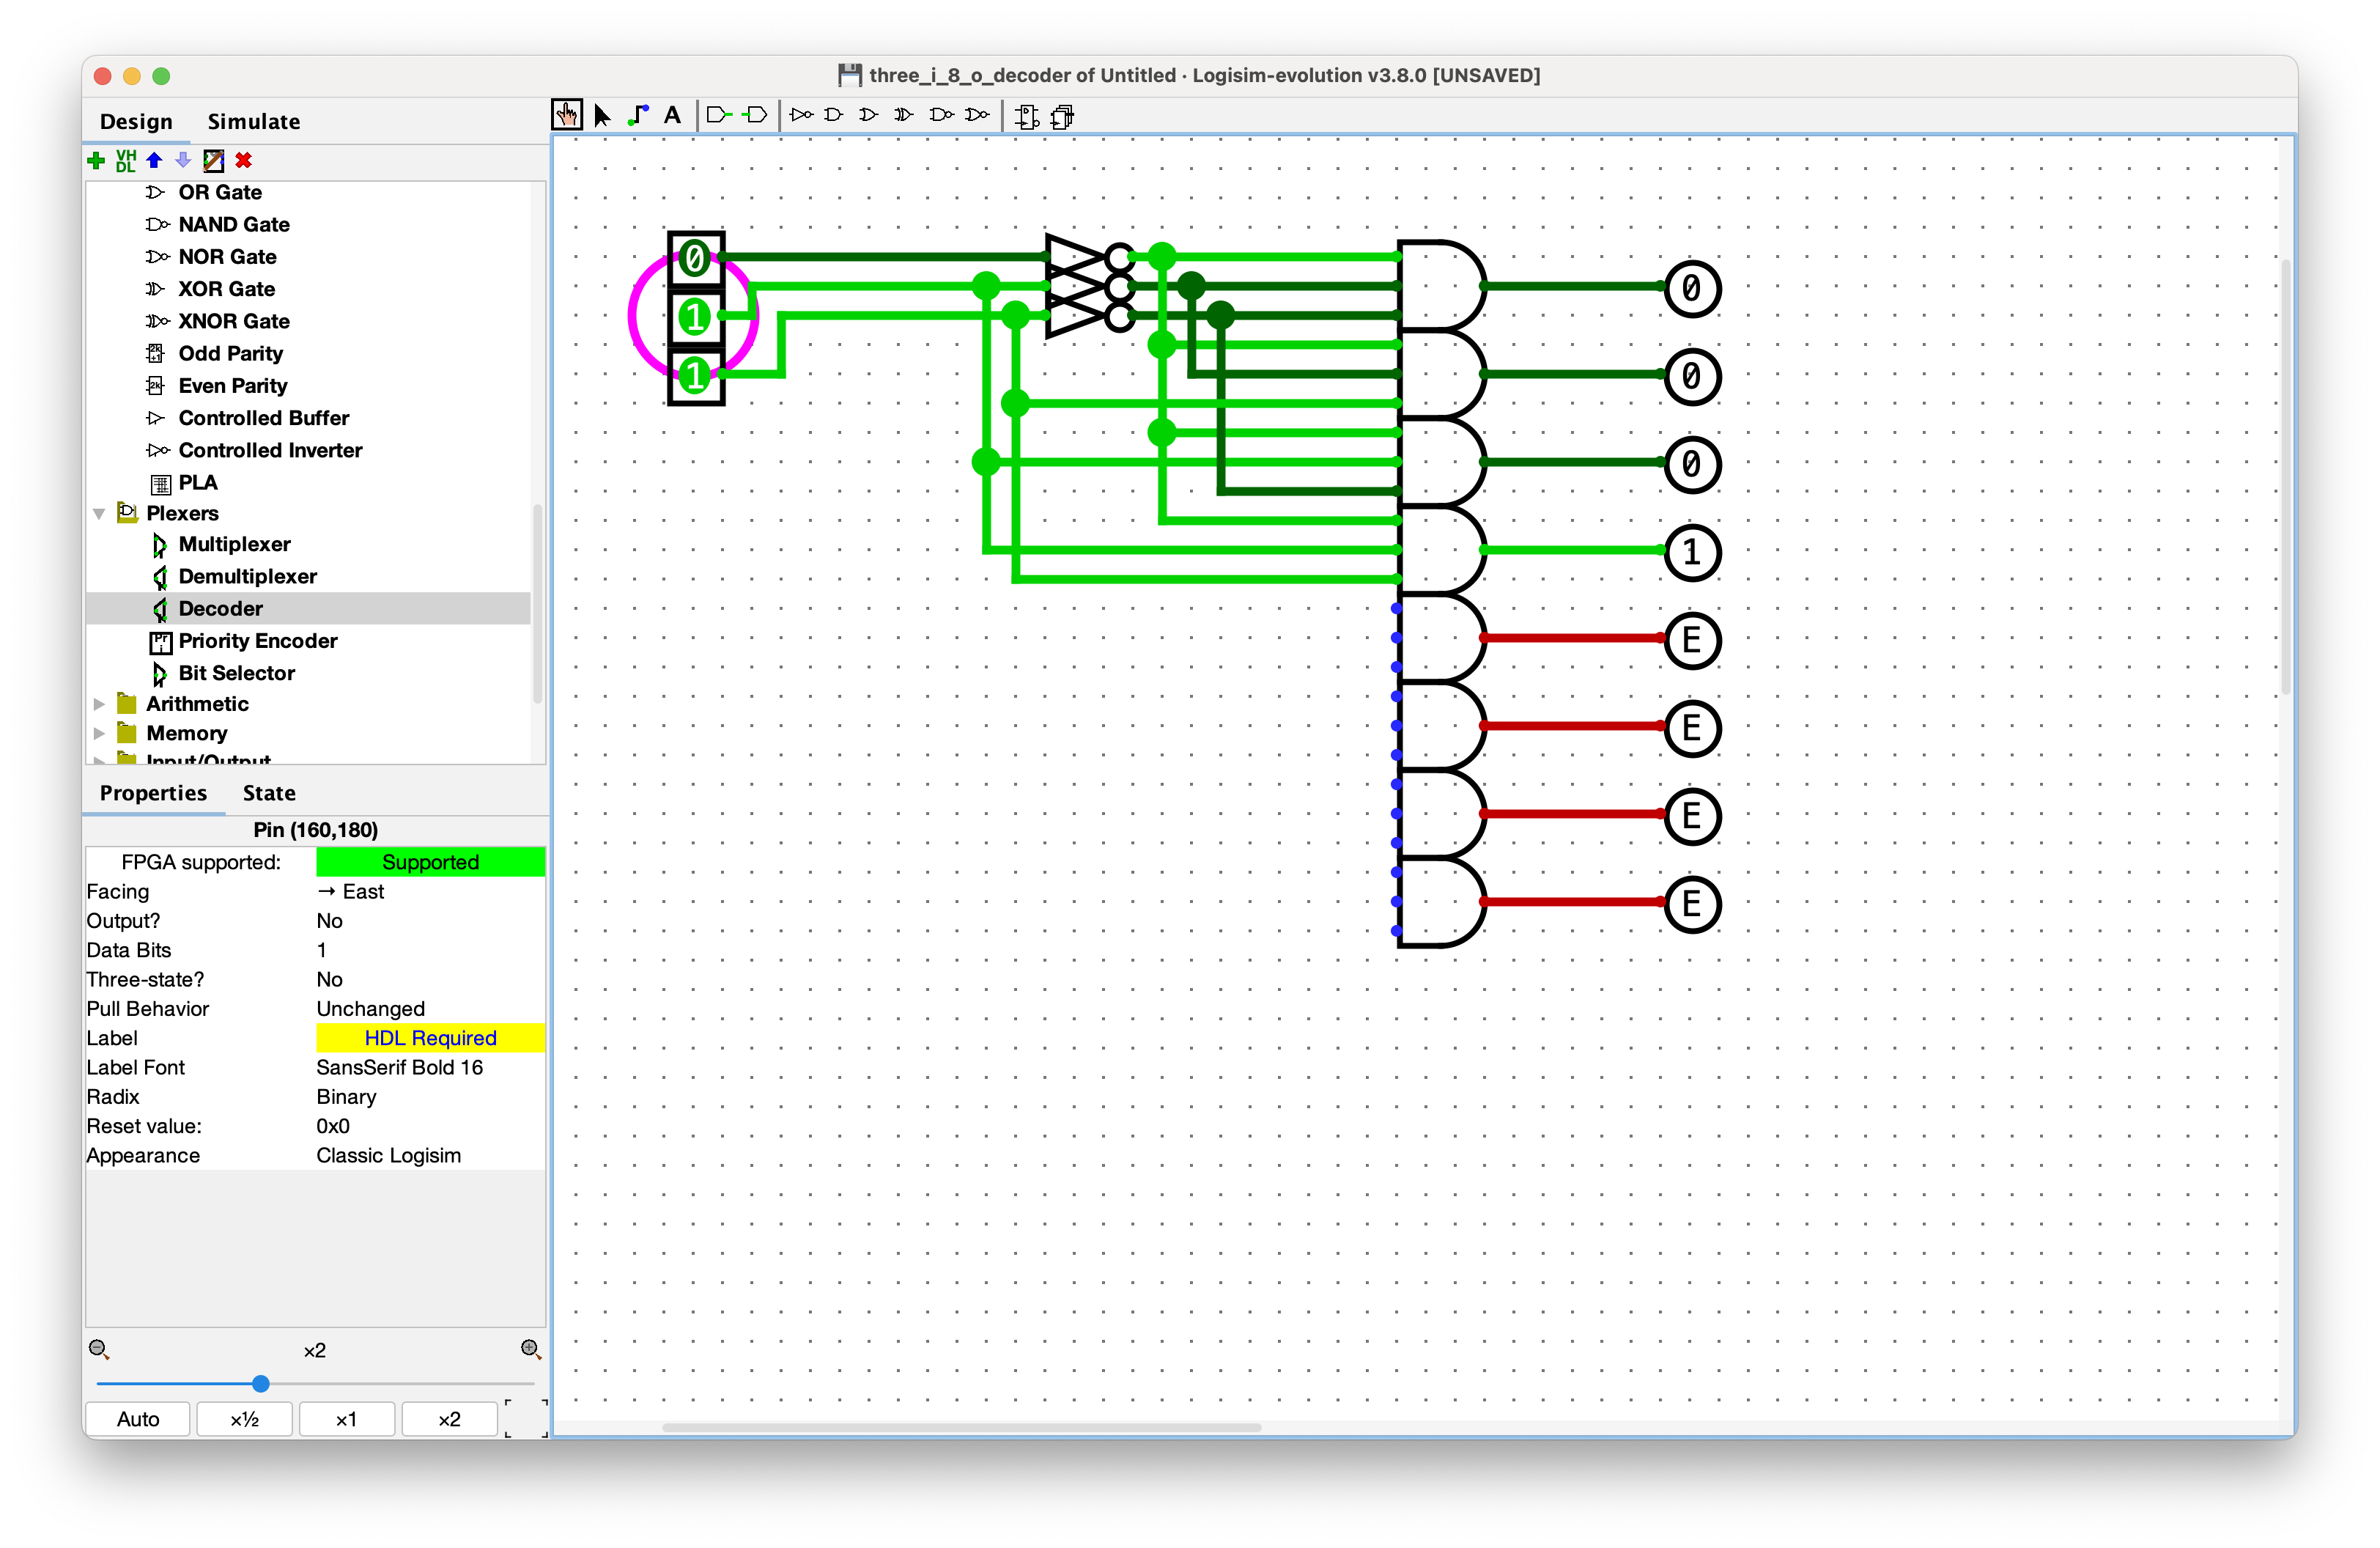Pick OR gate in toolbar

(x=869, y=116)
